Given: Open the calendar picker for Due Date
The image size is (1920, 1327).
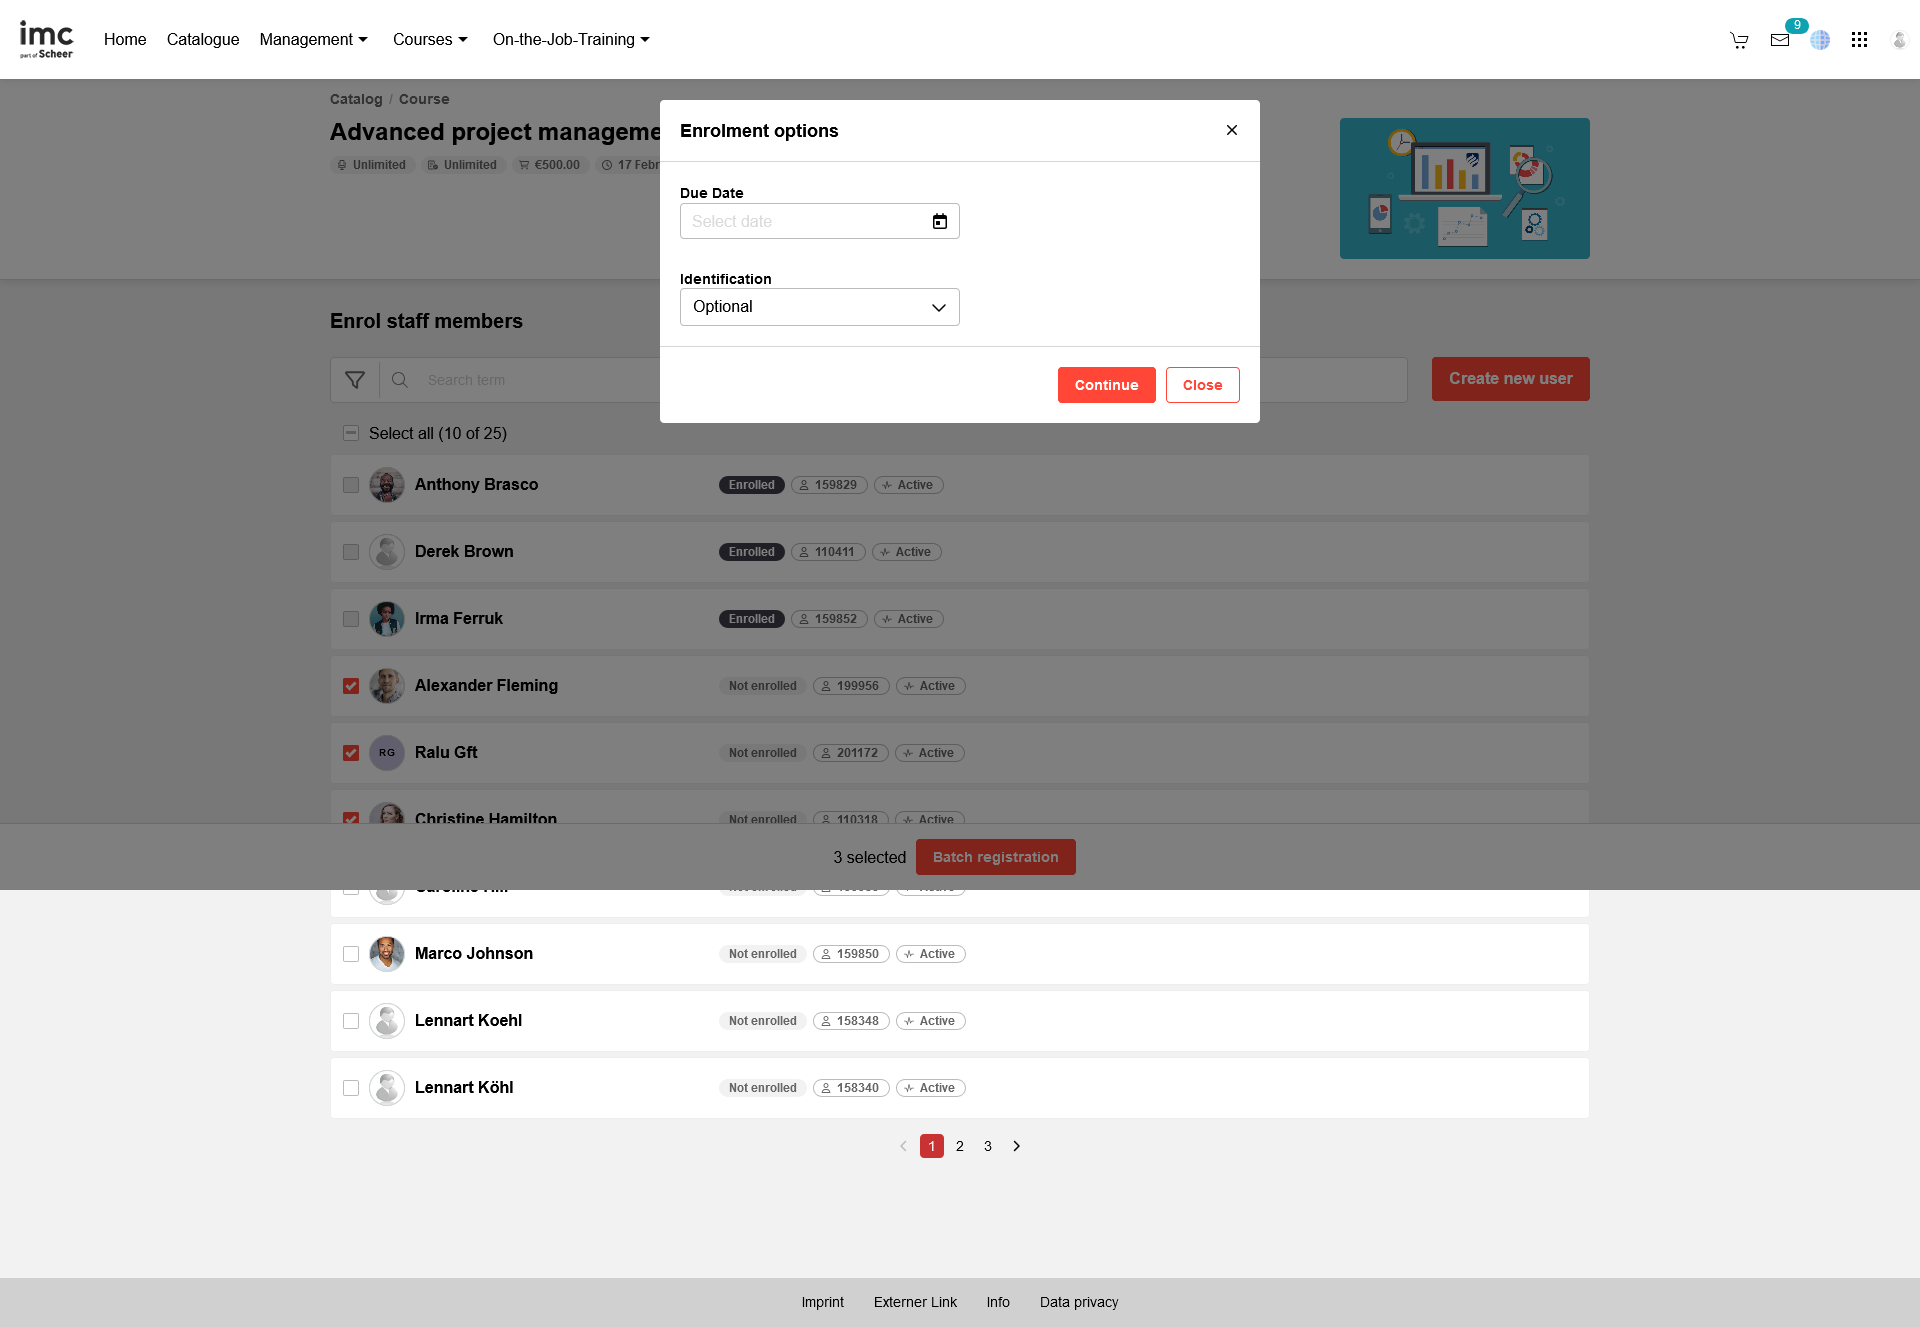Looking at the screenshot, I should (x=939, y=221).
